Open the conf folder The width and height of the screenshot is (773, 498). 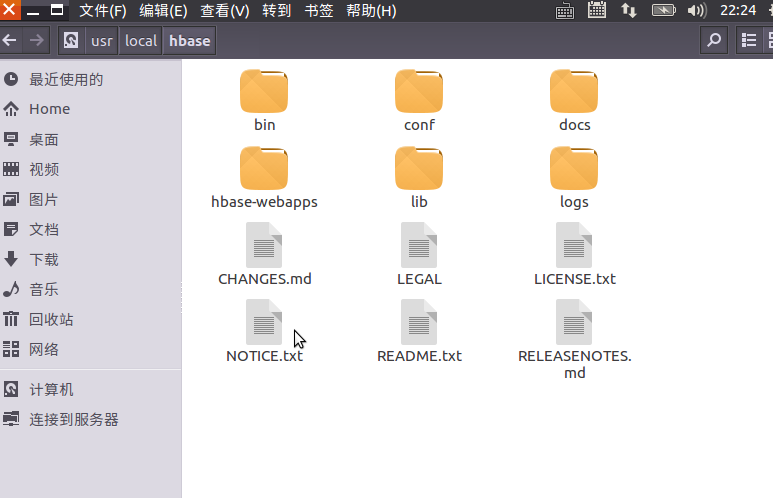[x=419, y=92]
